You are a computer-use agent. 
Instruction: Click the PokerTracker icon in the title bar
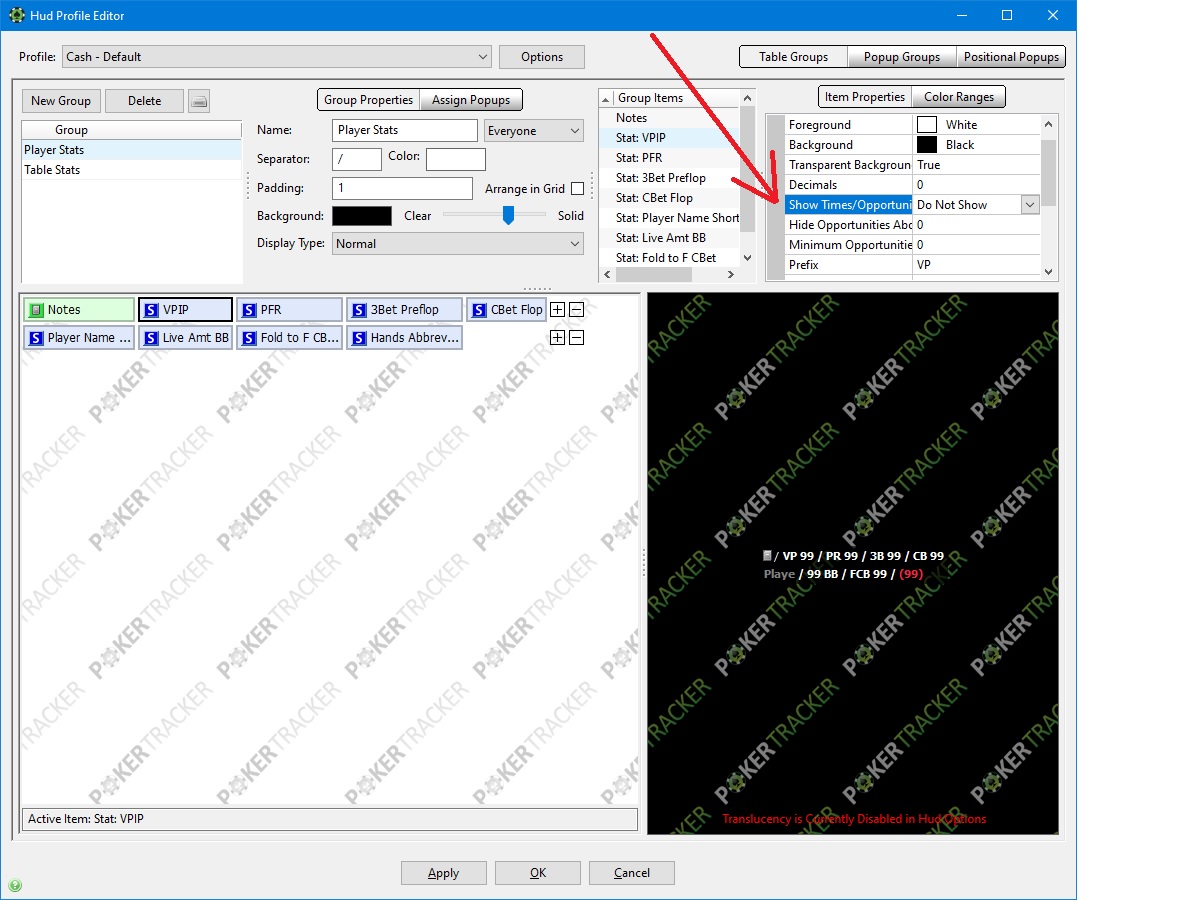[16, 15]
